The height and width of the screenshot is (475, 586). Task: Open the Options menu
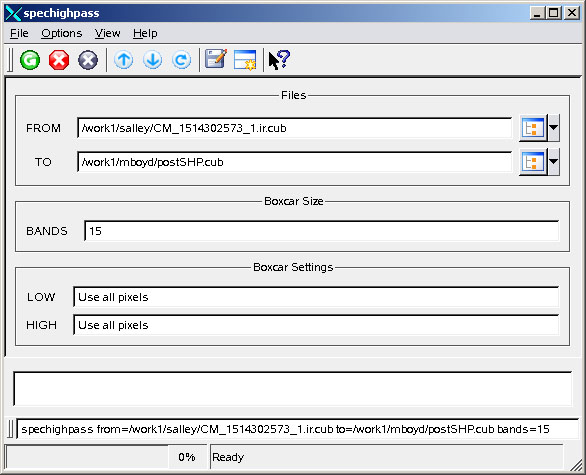(62, 34)
